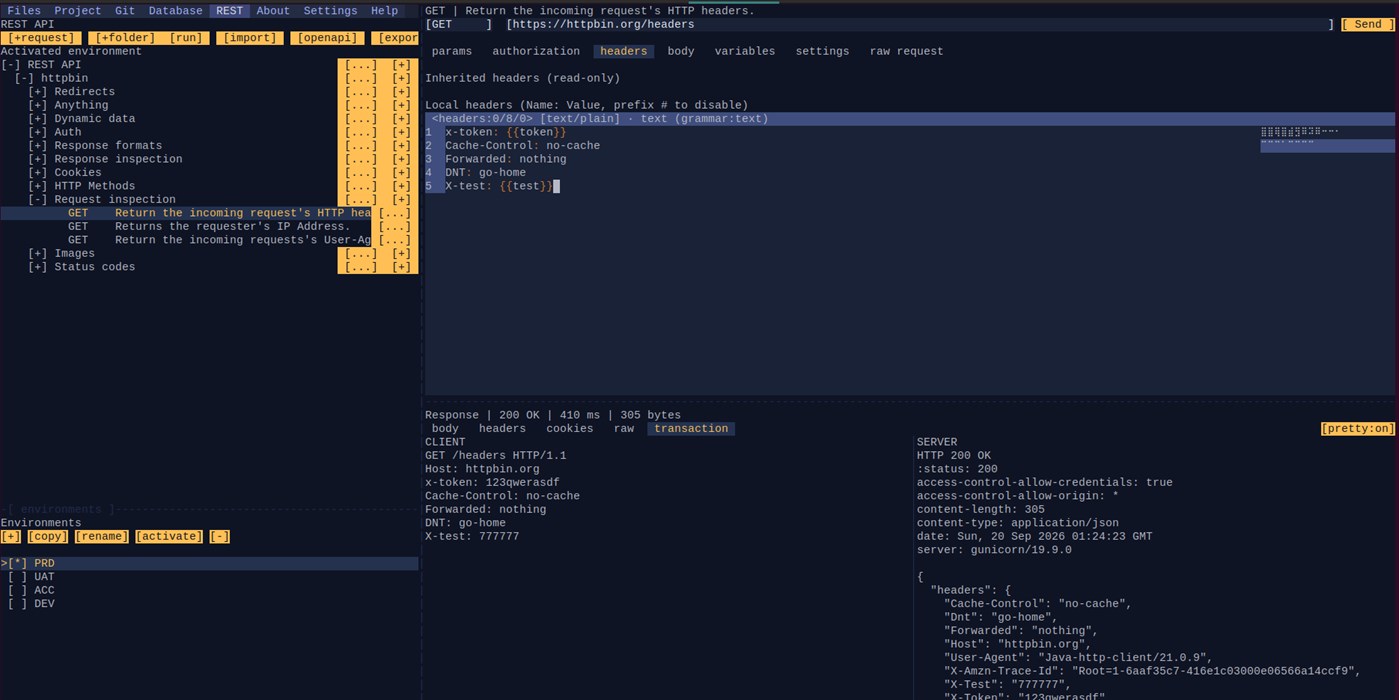The width and height of the screenshot is (1399, 700).
Task: Open the Project menu
Action: (78, 11)
